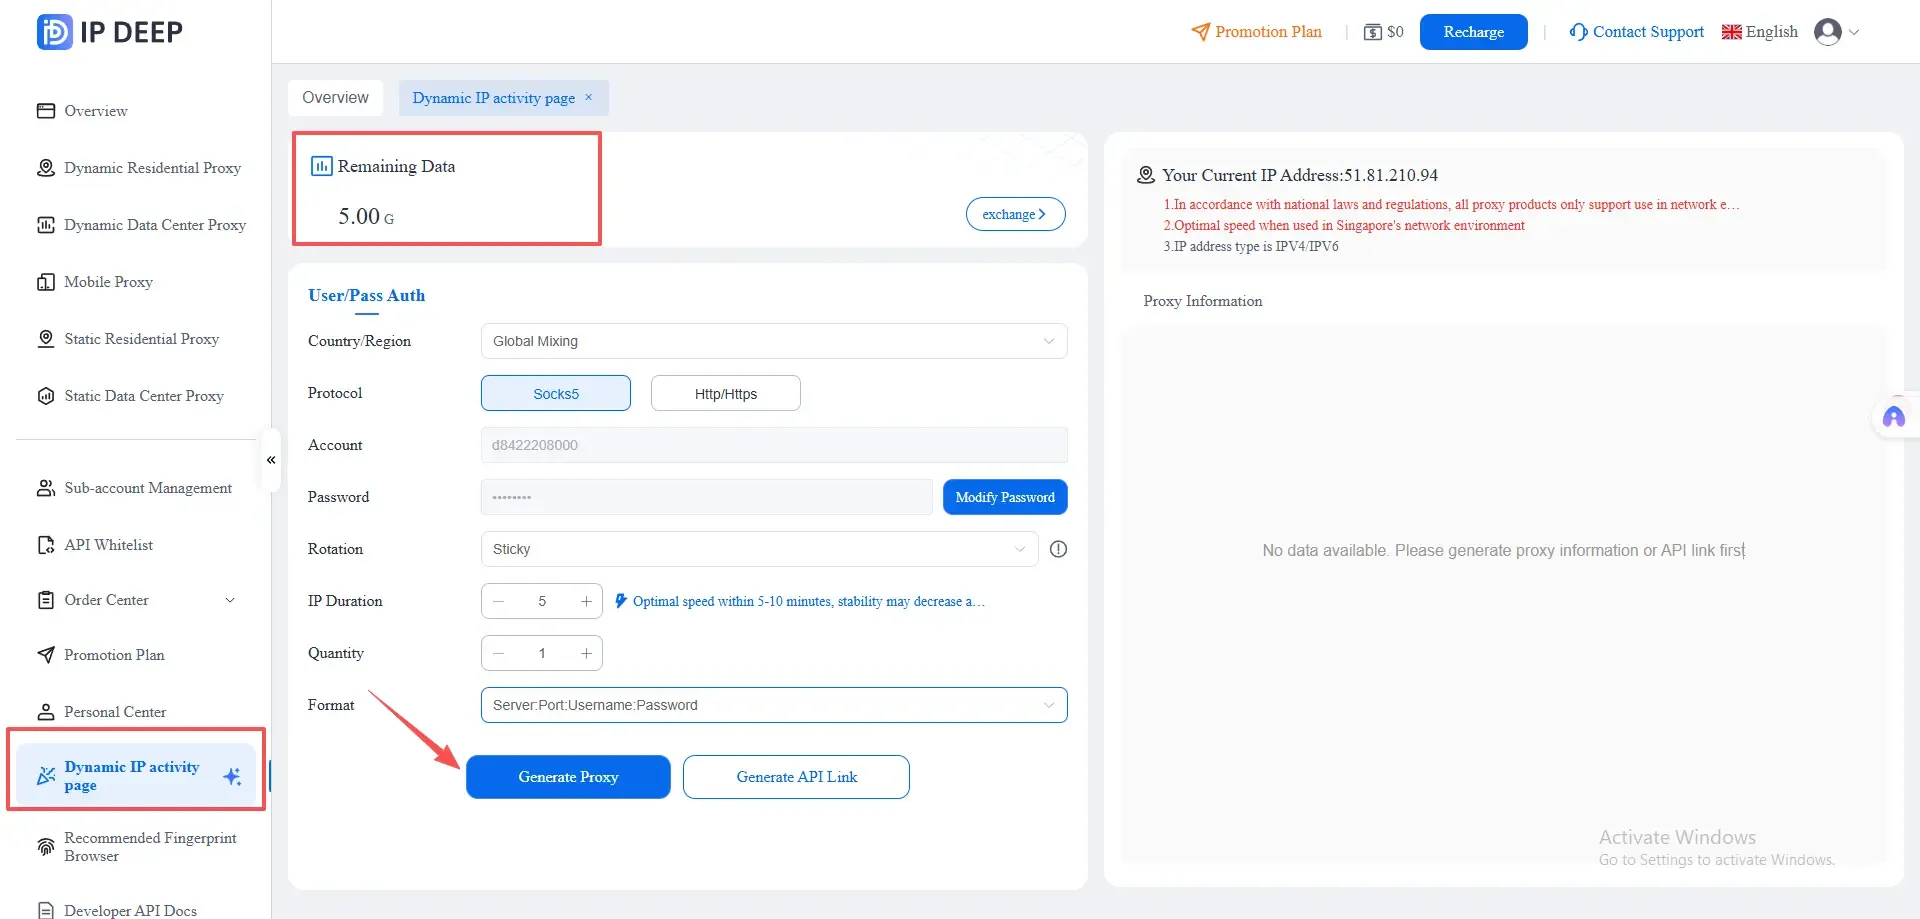Collapse the sidebar with double-arrow icon
Image resolution: width=1920 pixels, height=919 pixels.
pyautogui.click(x=271, y=460)
